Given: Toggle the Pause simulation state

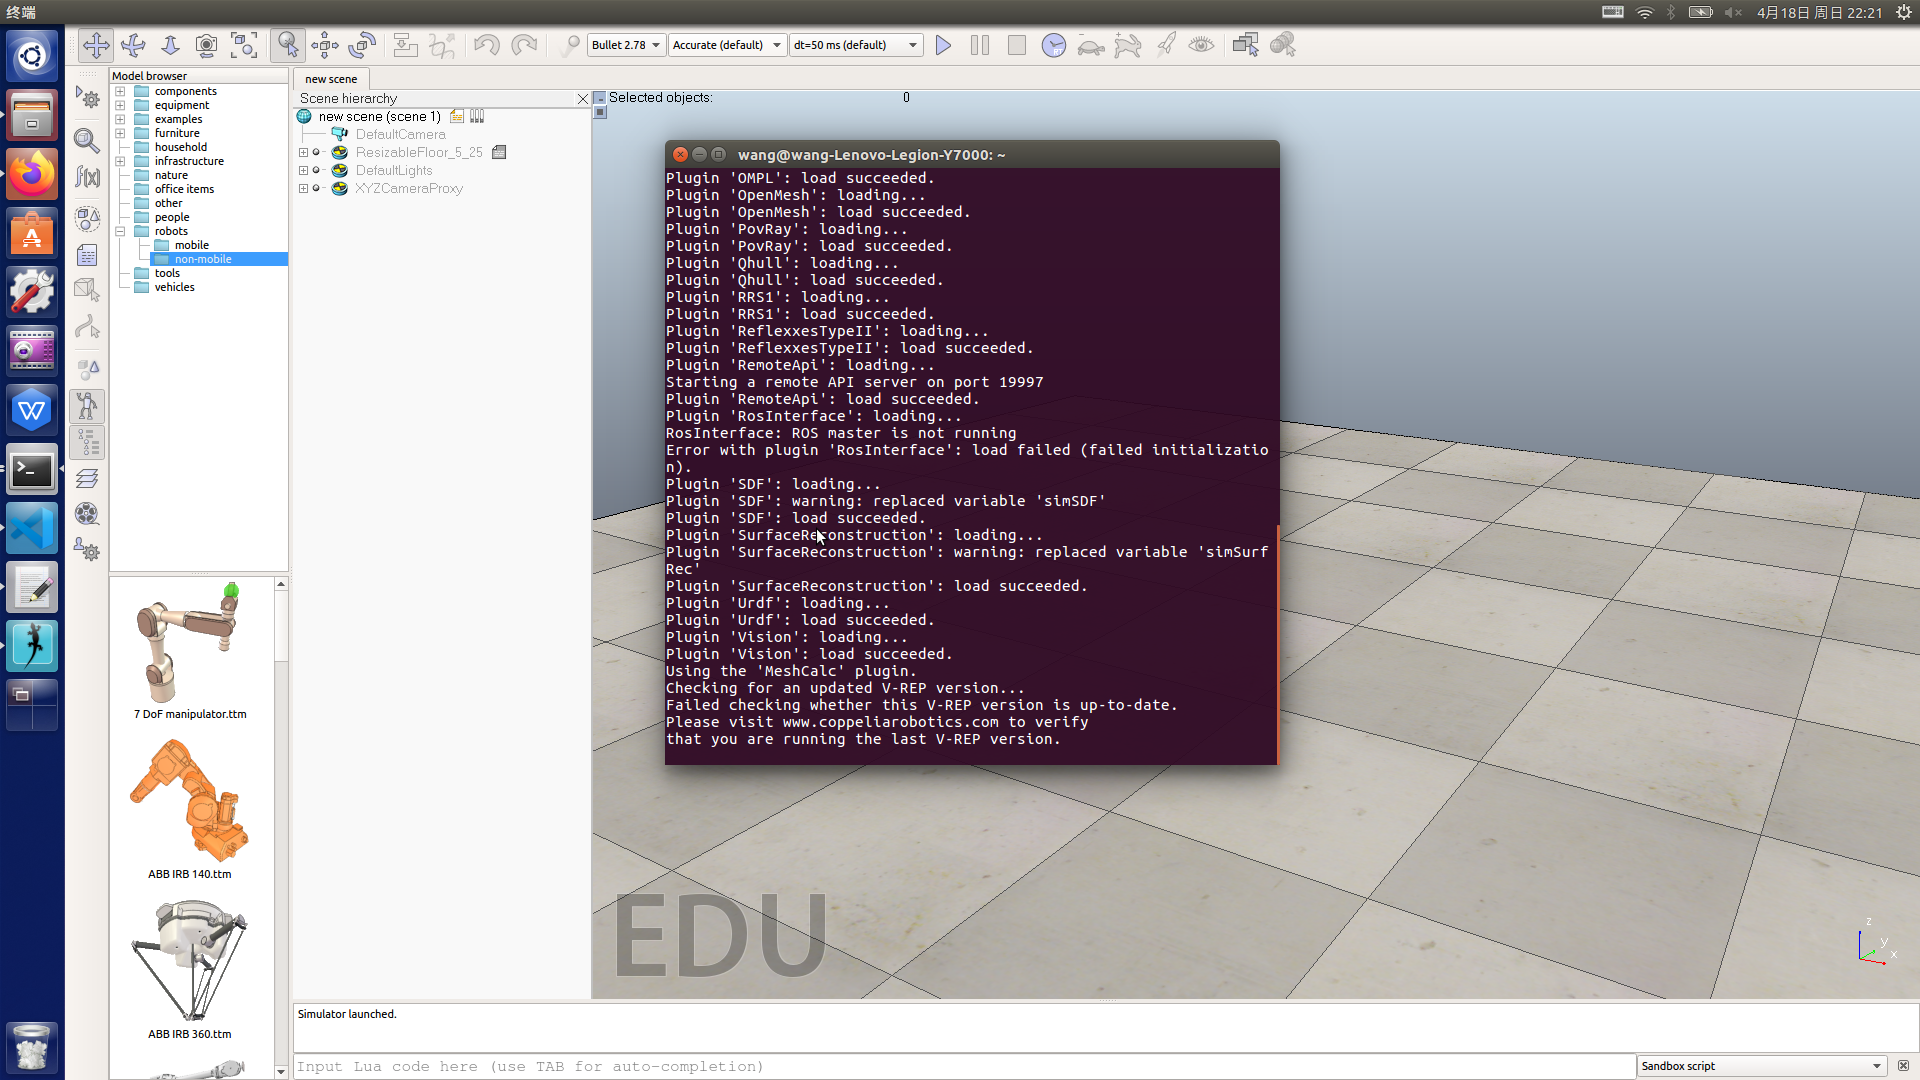Looking at the screenshot, I should (x=979, y=45).
